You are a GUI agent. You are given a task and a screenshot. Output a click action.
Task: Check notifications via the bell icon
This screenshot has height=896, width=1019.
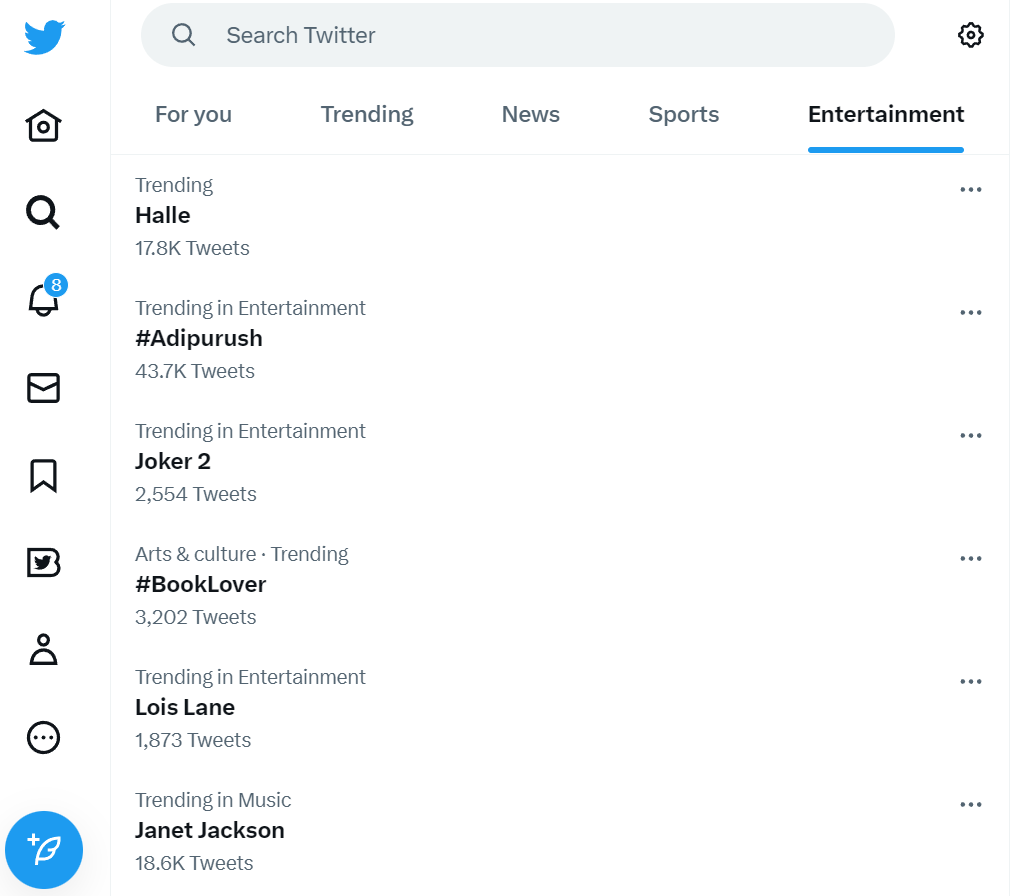tap(43, 300)
